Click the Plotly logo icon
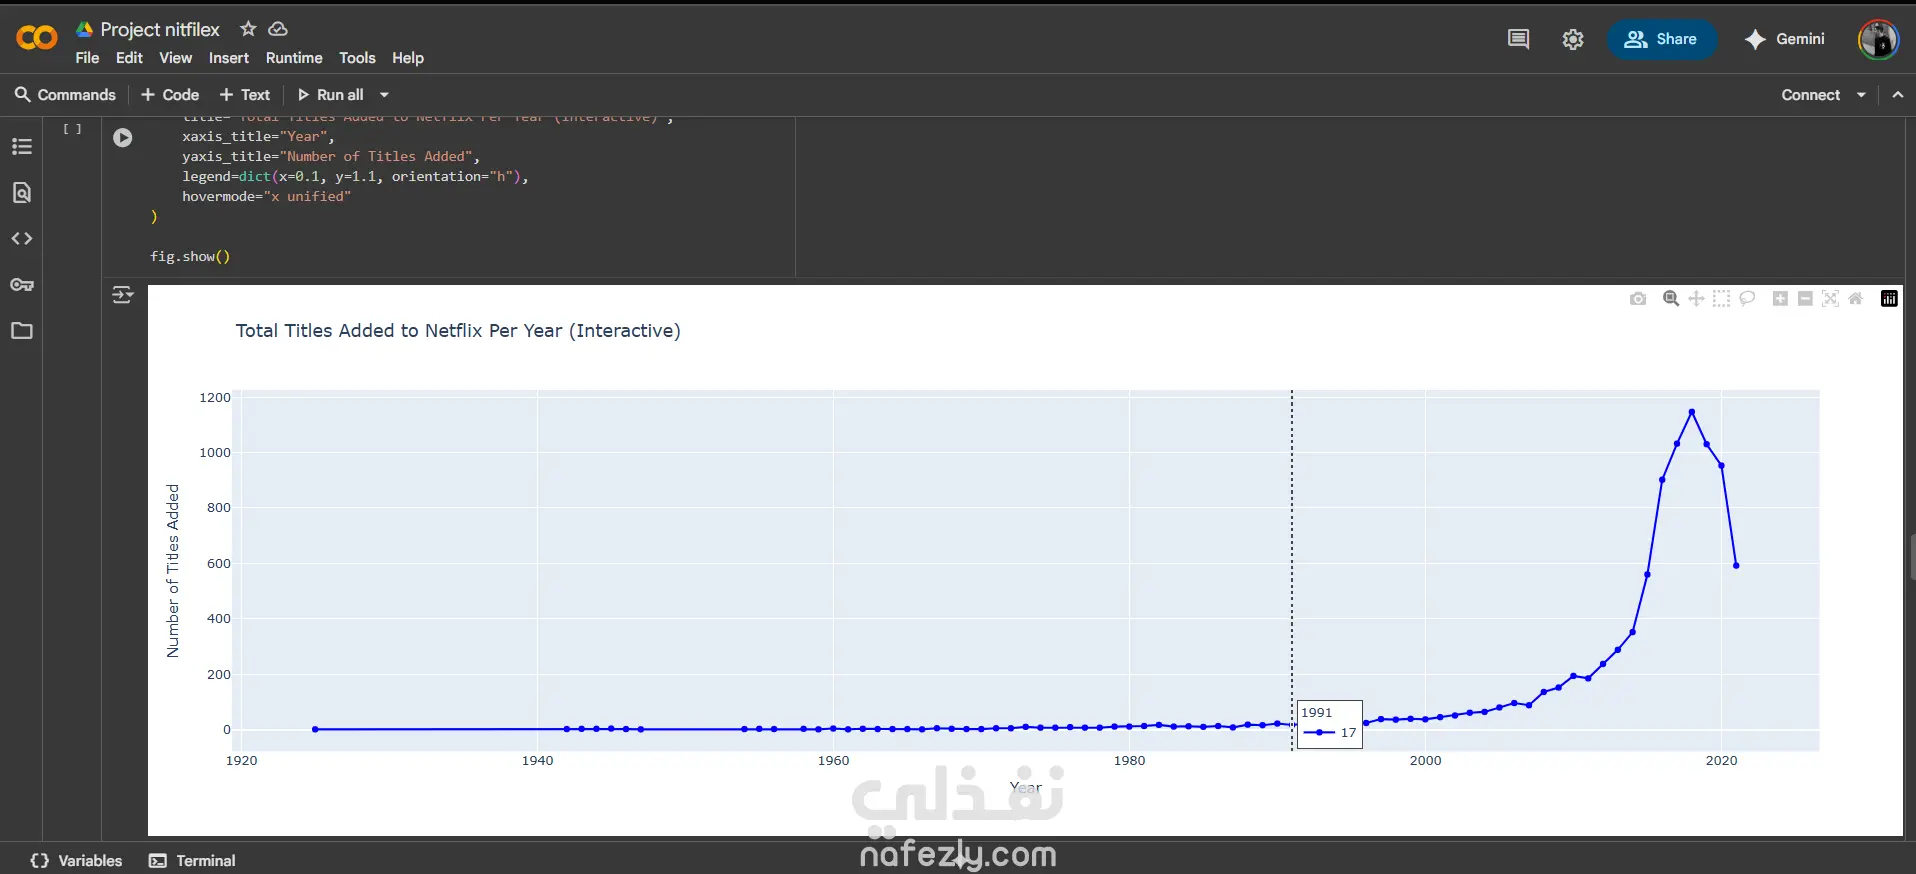This screenshot has width=1916, height=874. (x=1889, y=299)
